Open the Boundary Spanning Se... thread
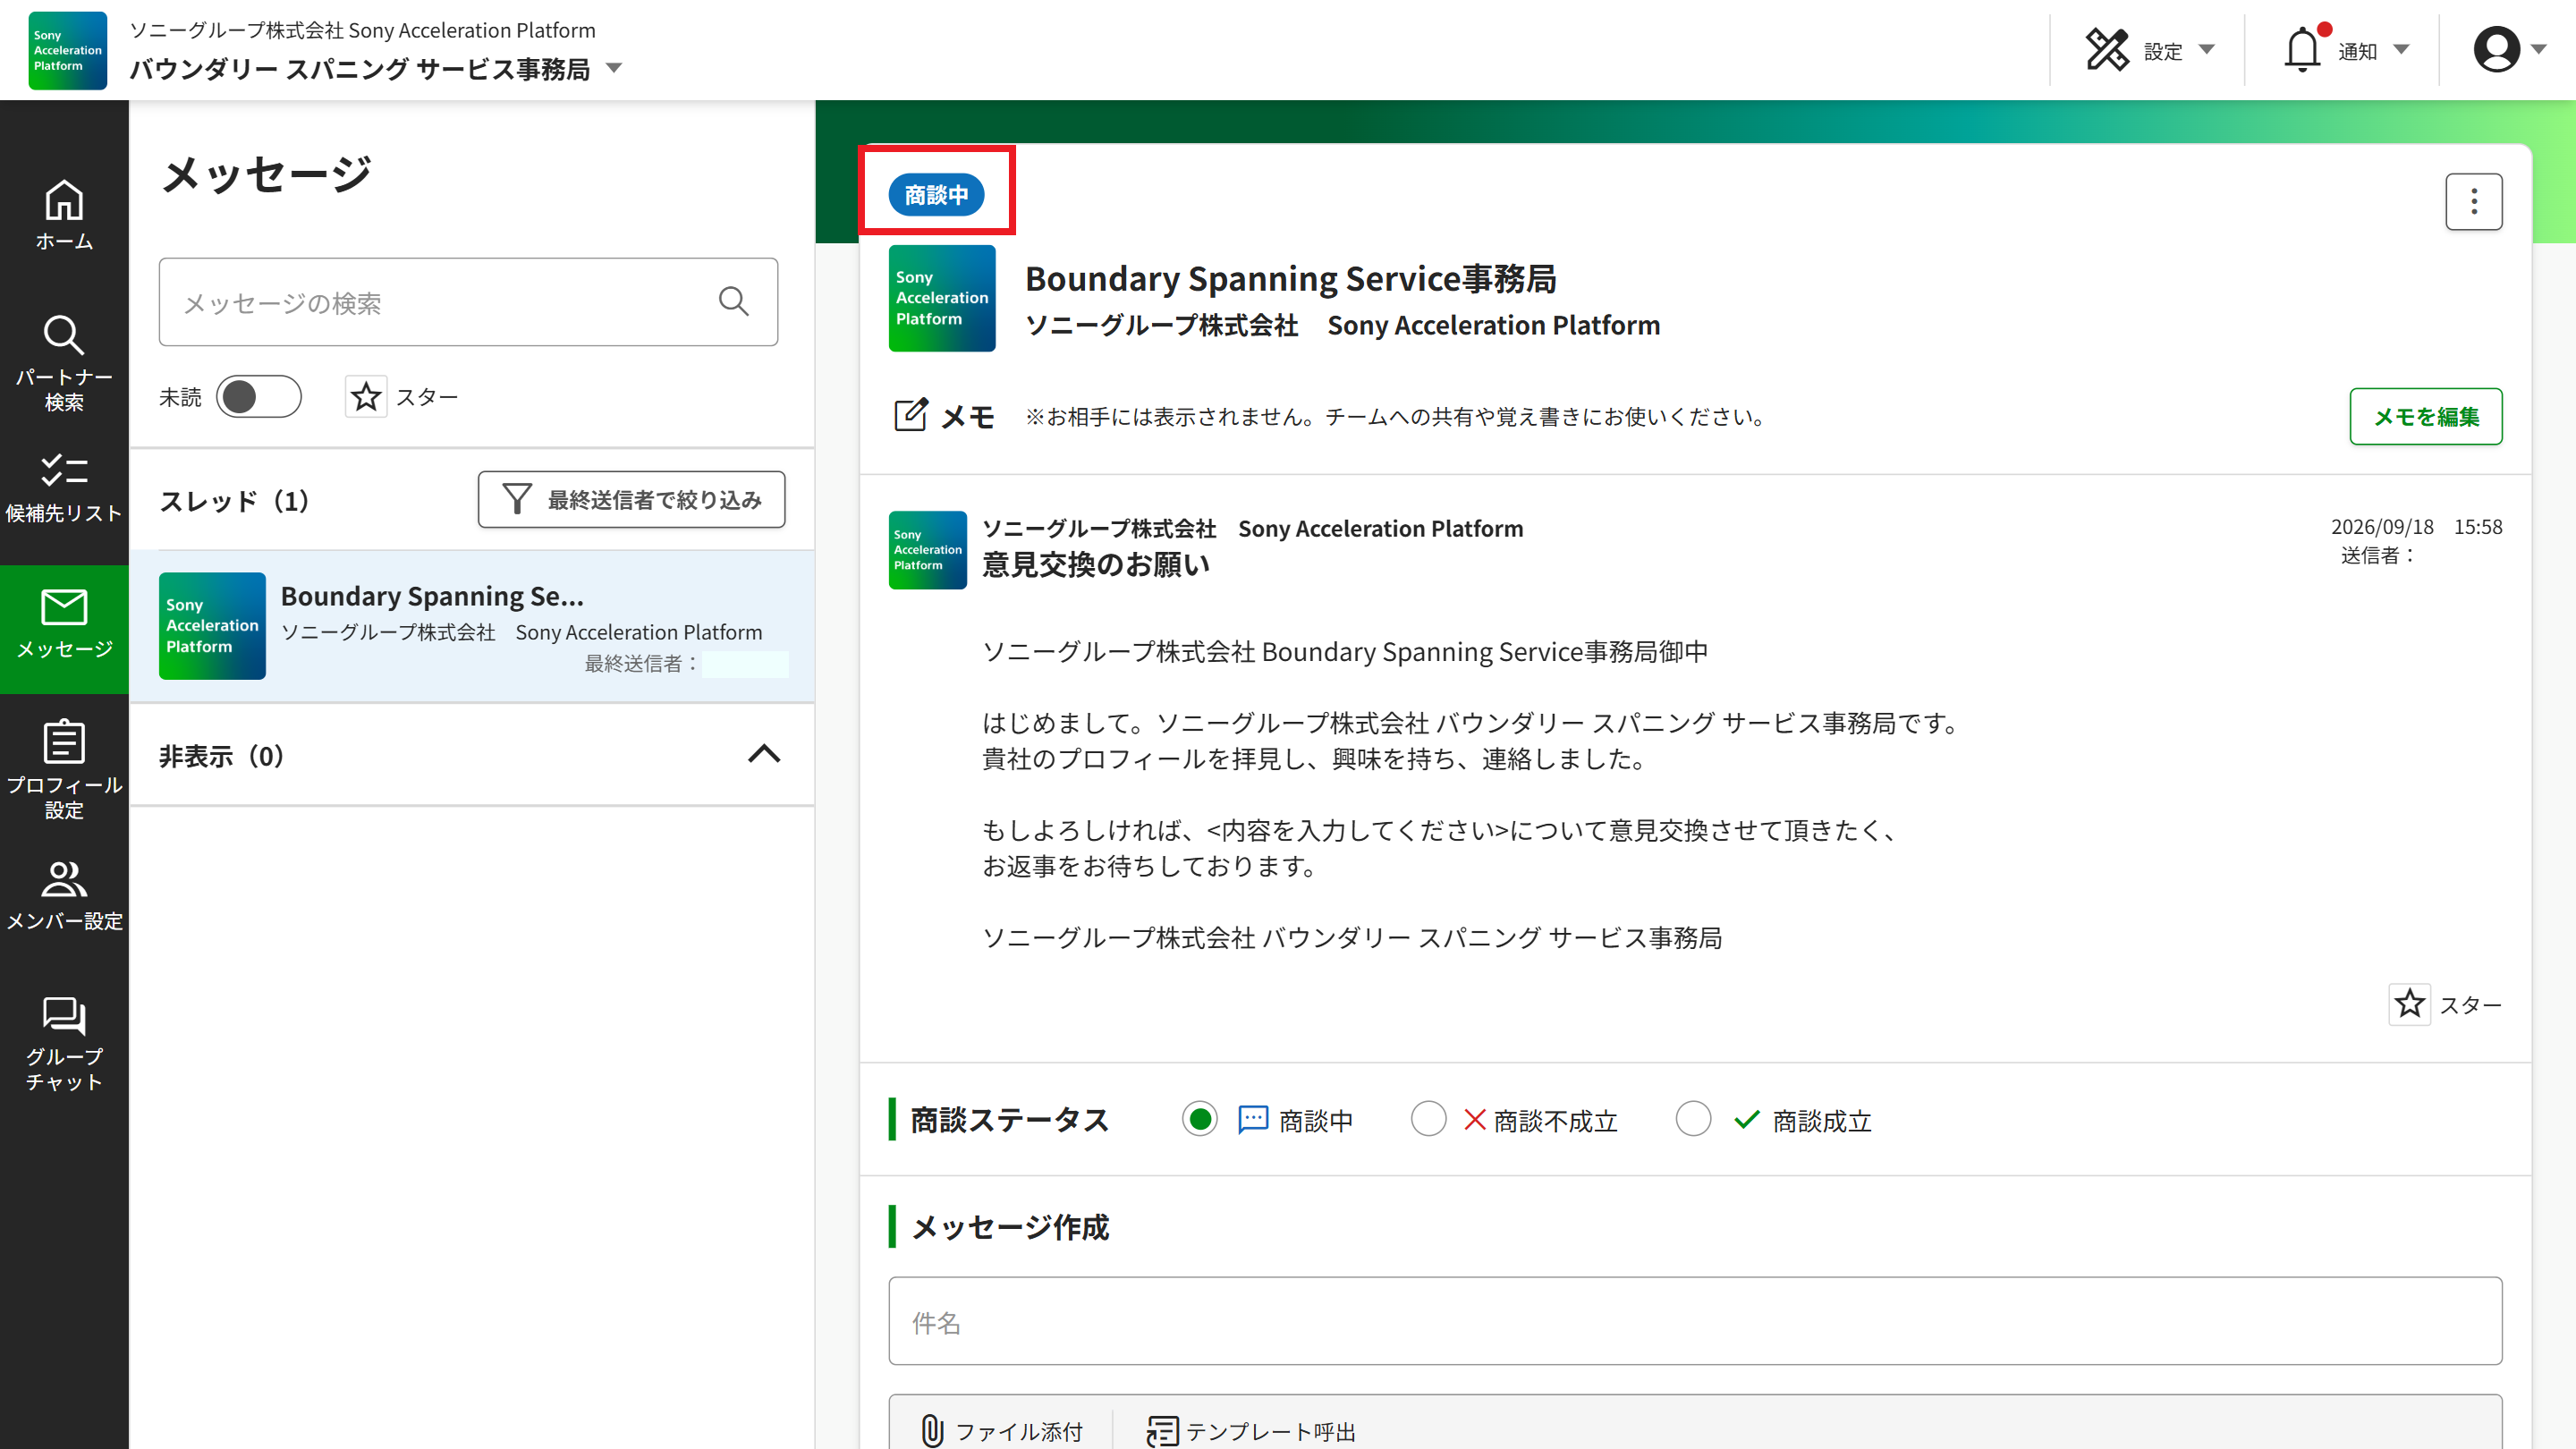Viewport: 2576px width, 1449px height. [x=472, y=626]
